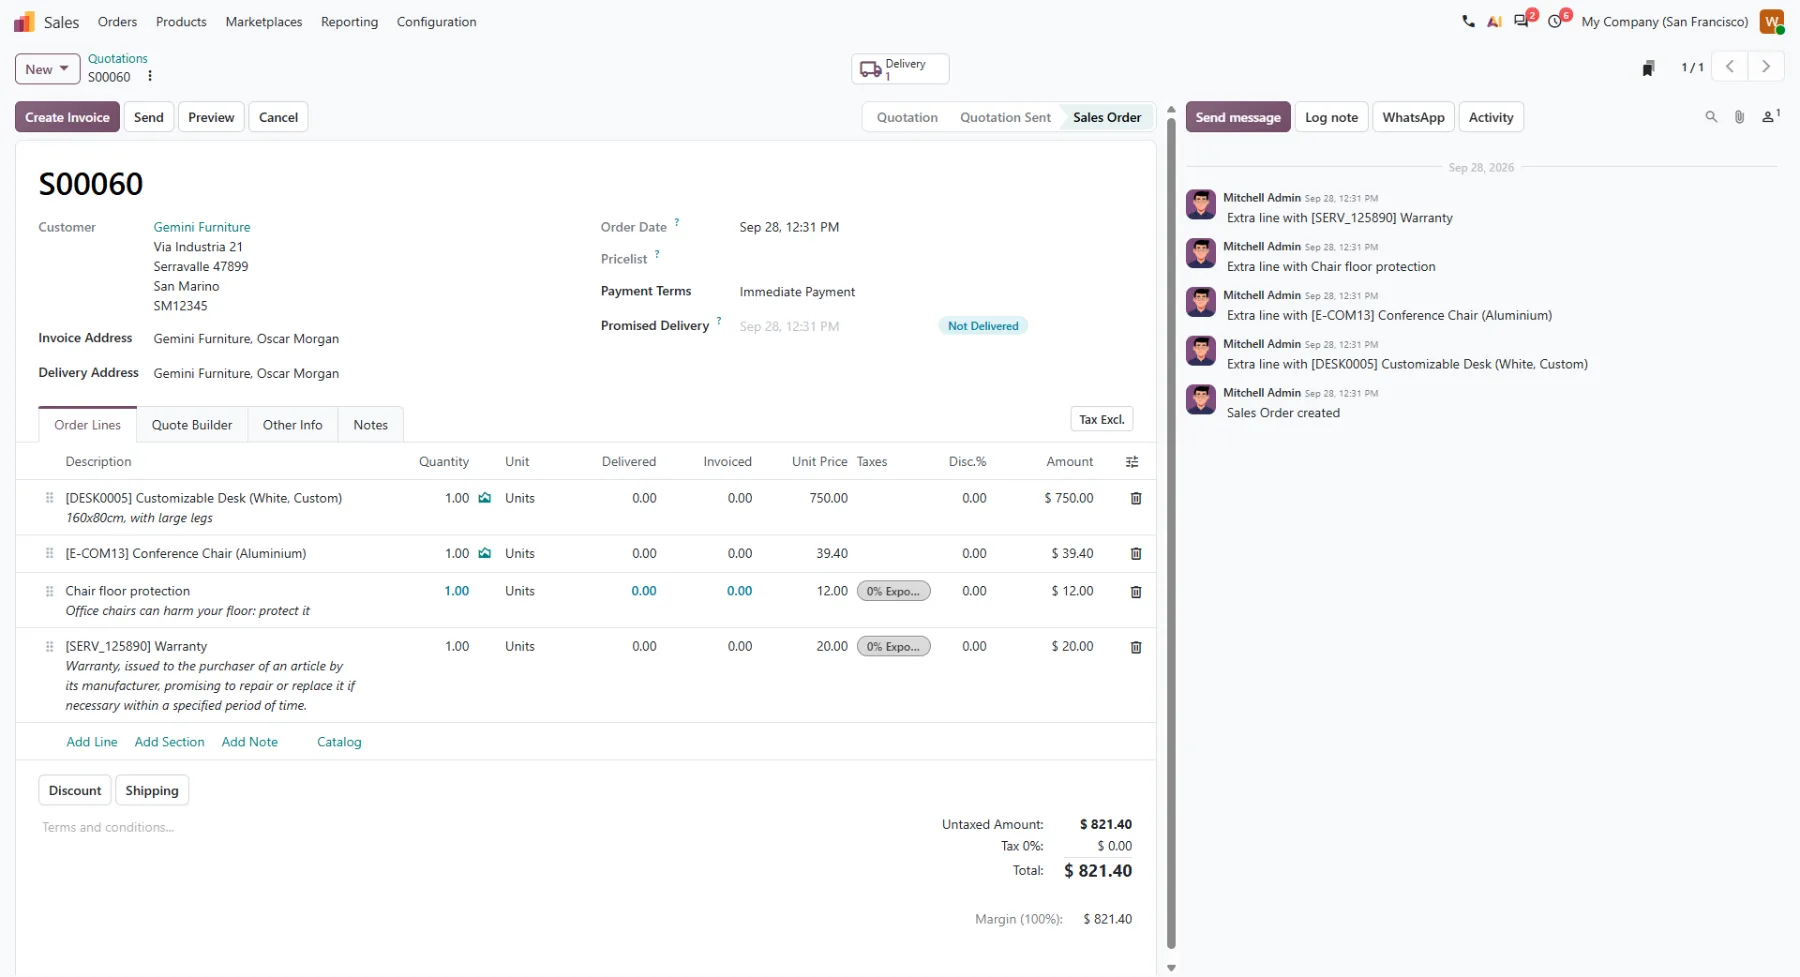Click Add Section link
1800x977 pixels.
169,742
